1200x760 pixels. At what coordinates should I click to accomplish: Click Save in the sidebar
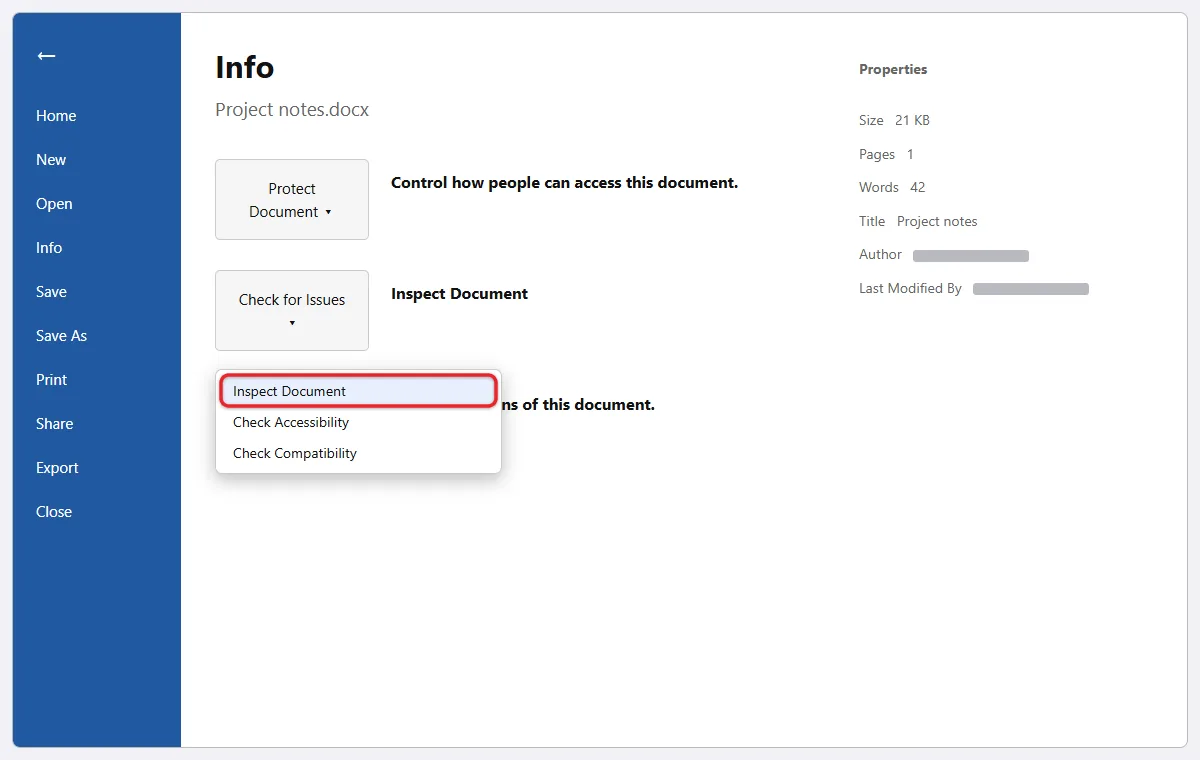click(51, 292)
